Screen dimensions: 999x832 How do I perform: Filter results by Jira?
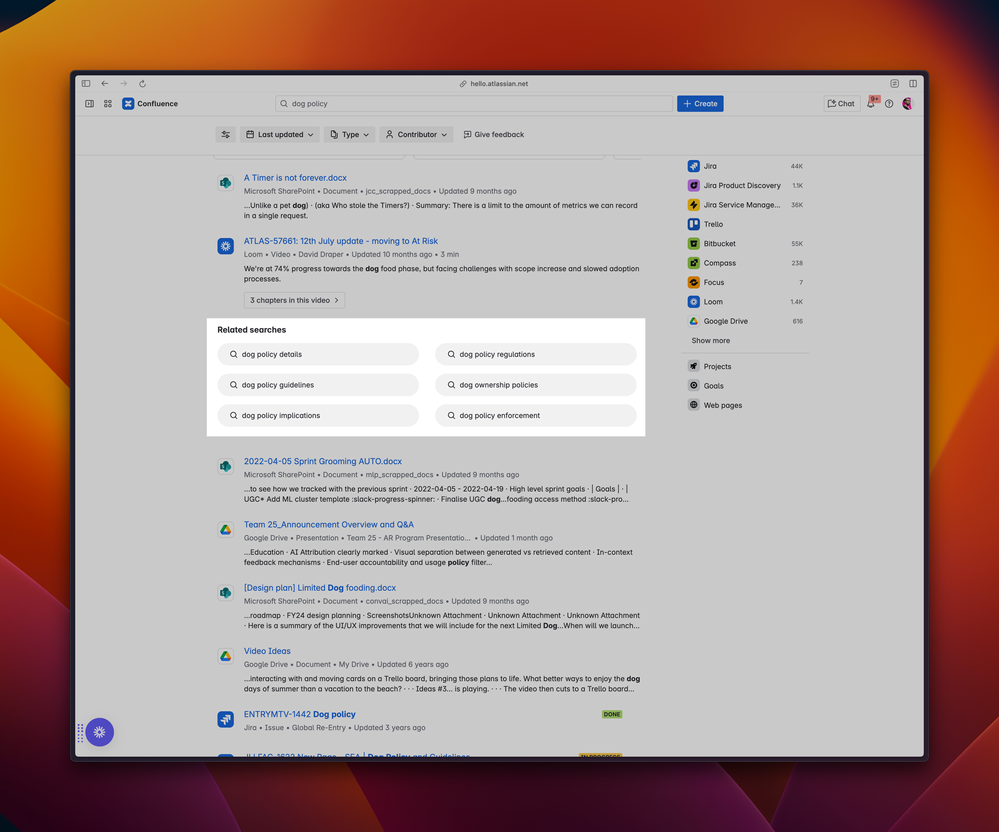tap(745, 166)
